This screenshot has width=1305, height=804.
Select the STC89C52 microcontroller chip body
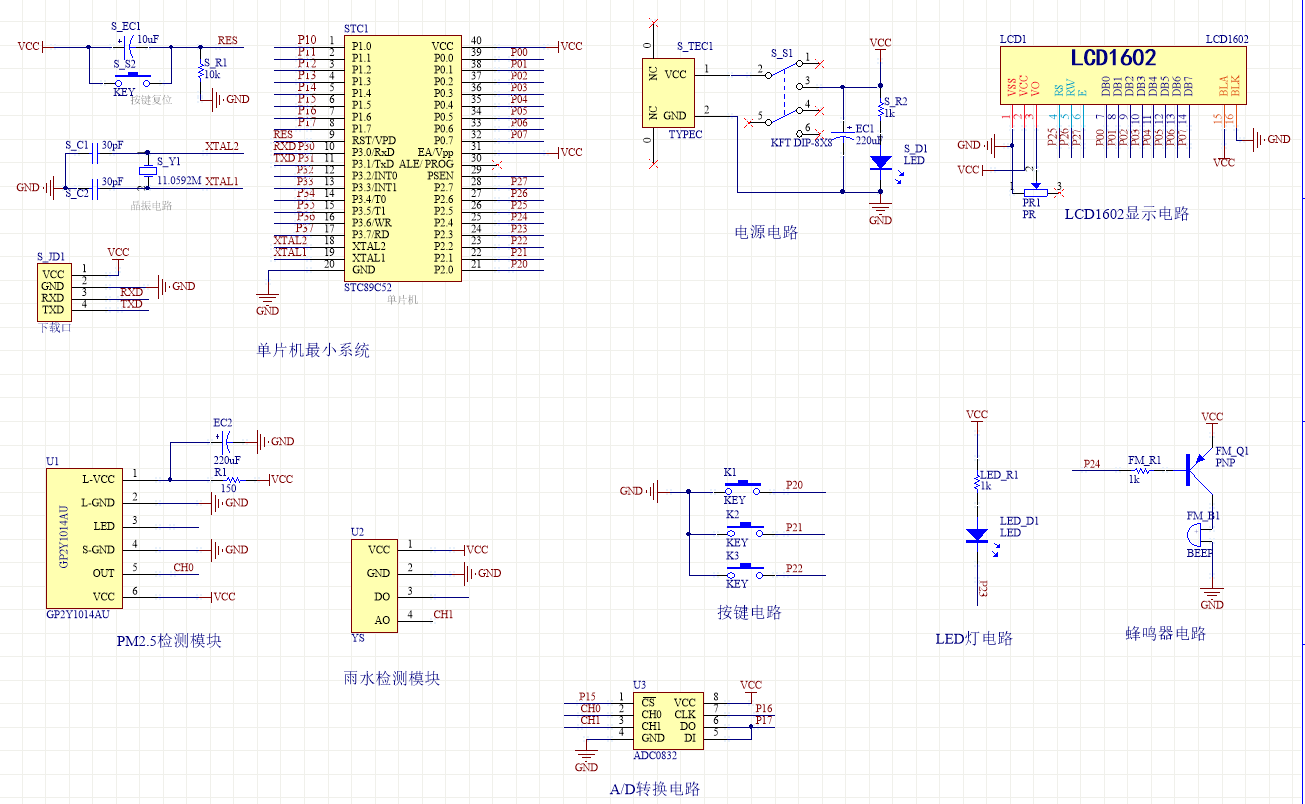click(403, 158)
